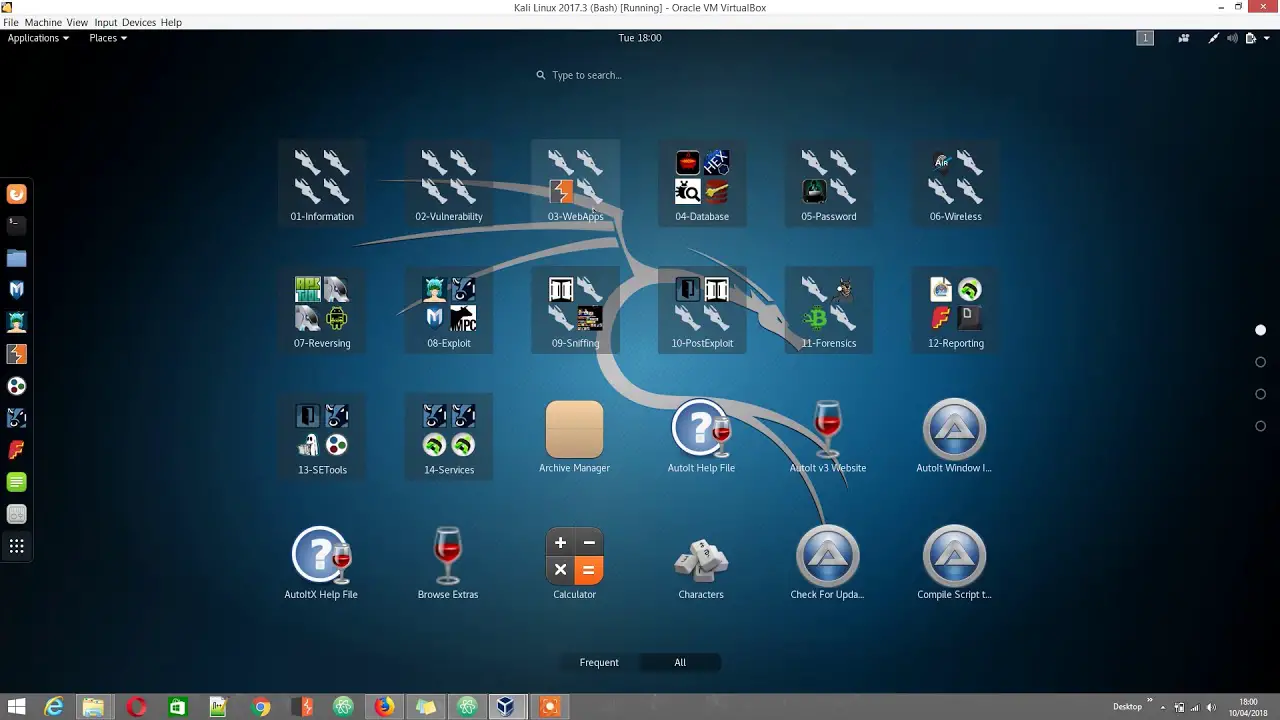Viewport: 1280px width, 720px height.
Task: Click the network connection icon in top bar
Action: click(1213, 38)
